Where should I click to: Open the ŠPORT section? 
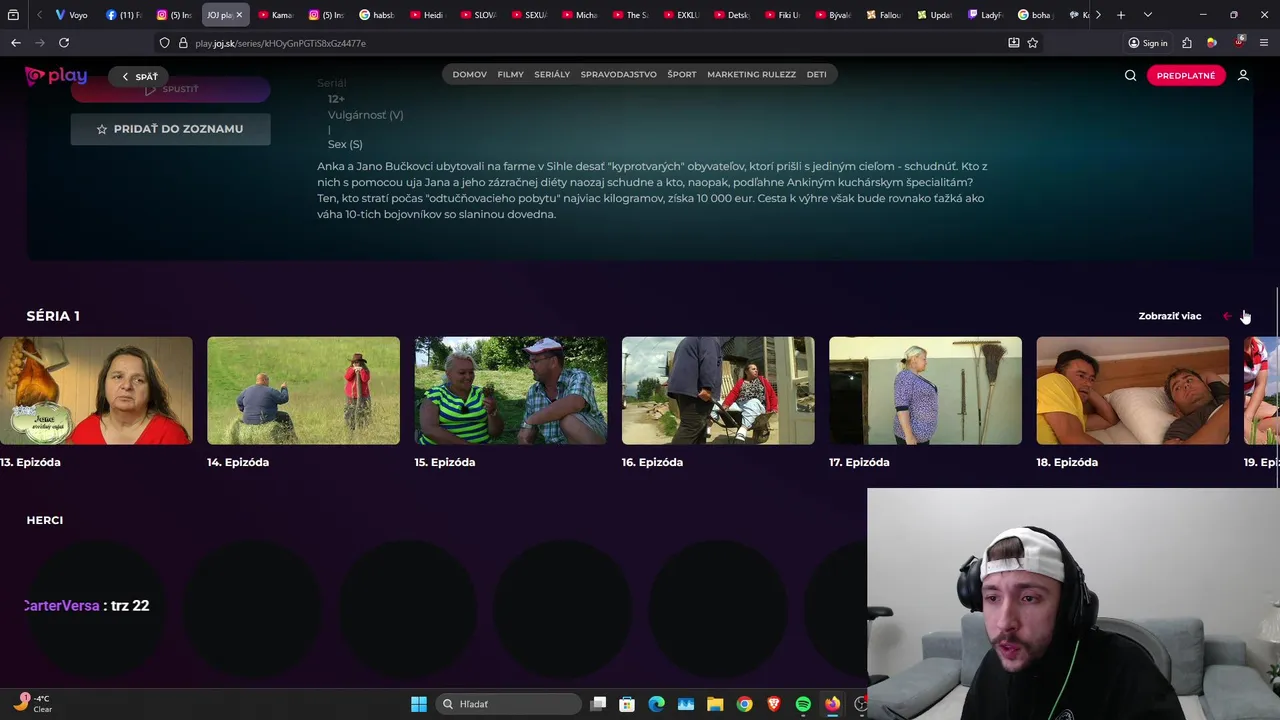pos(682,75)
